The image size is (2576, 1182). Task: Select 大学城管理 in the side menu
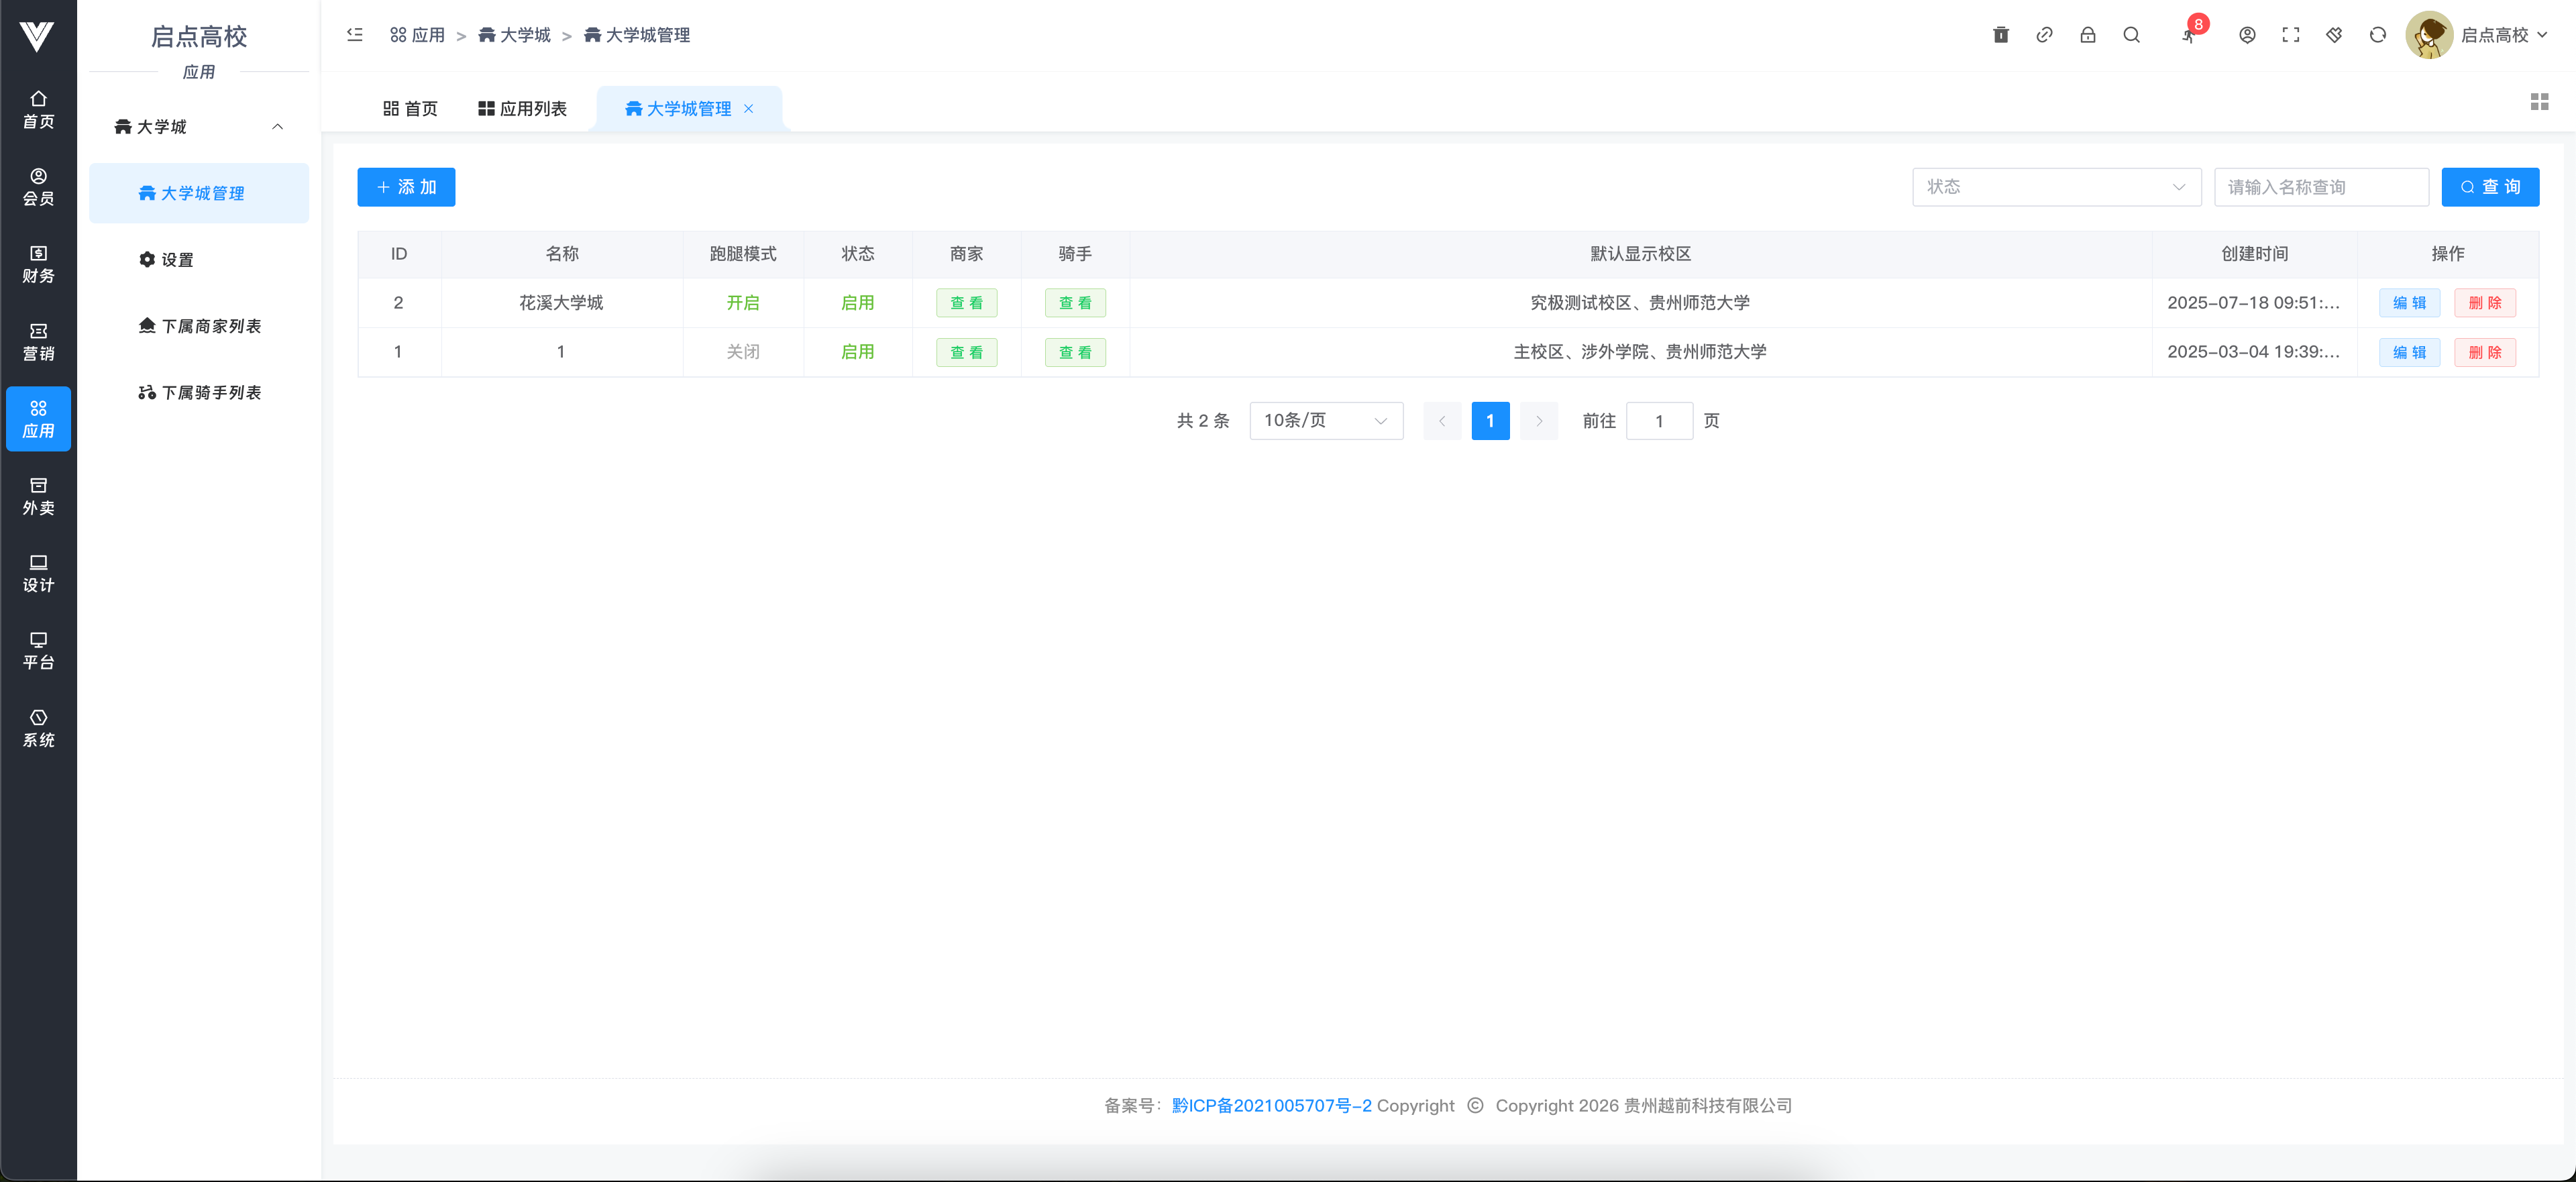pyautogui.click(x=199, y=193)
